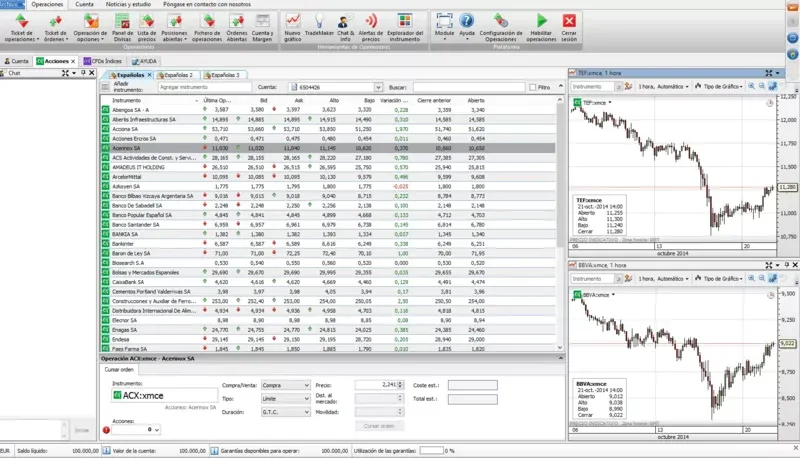The image size is (800, 458).
Task: Select Banco Santander SA row
Action: (328, 225)
